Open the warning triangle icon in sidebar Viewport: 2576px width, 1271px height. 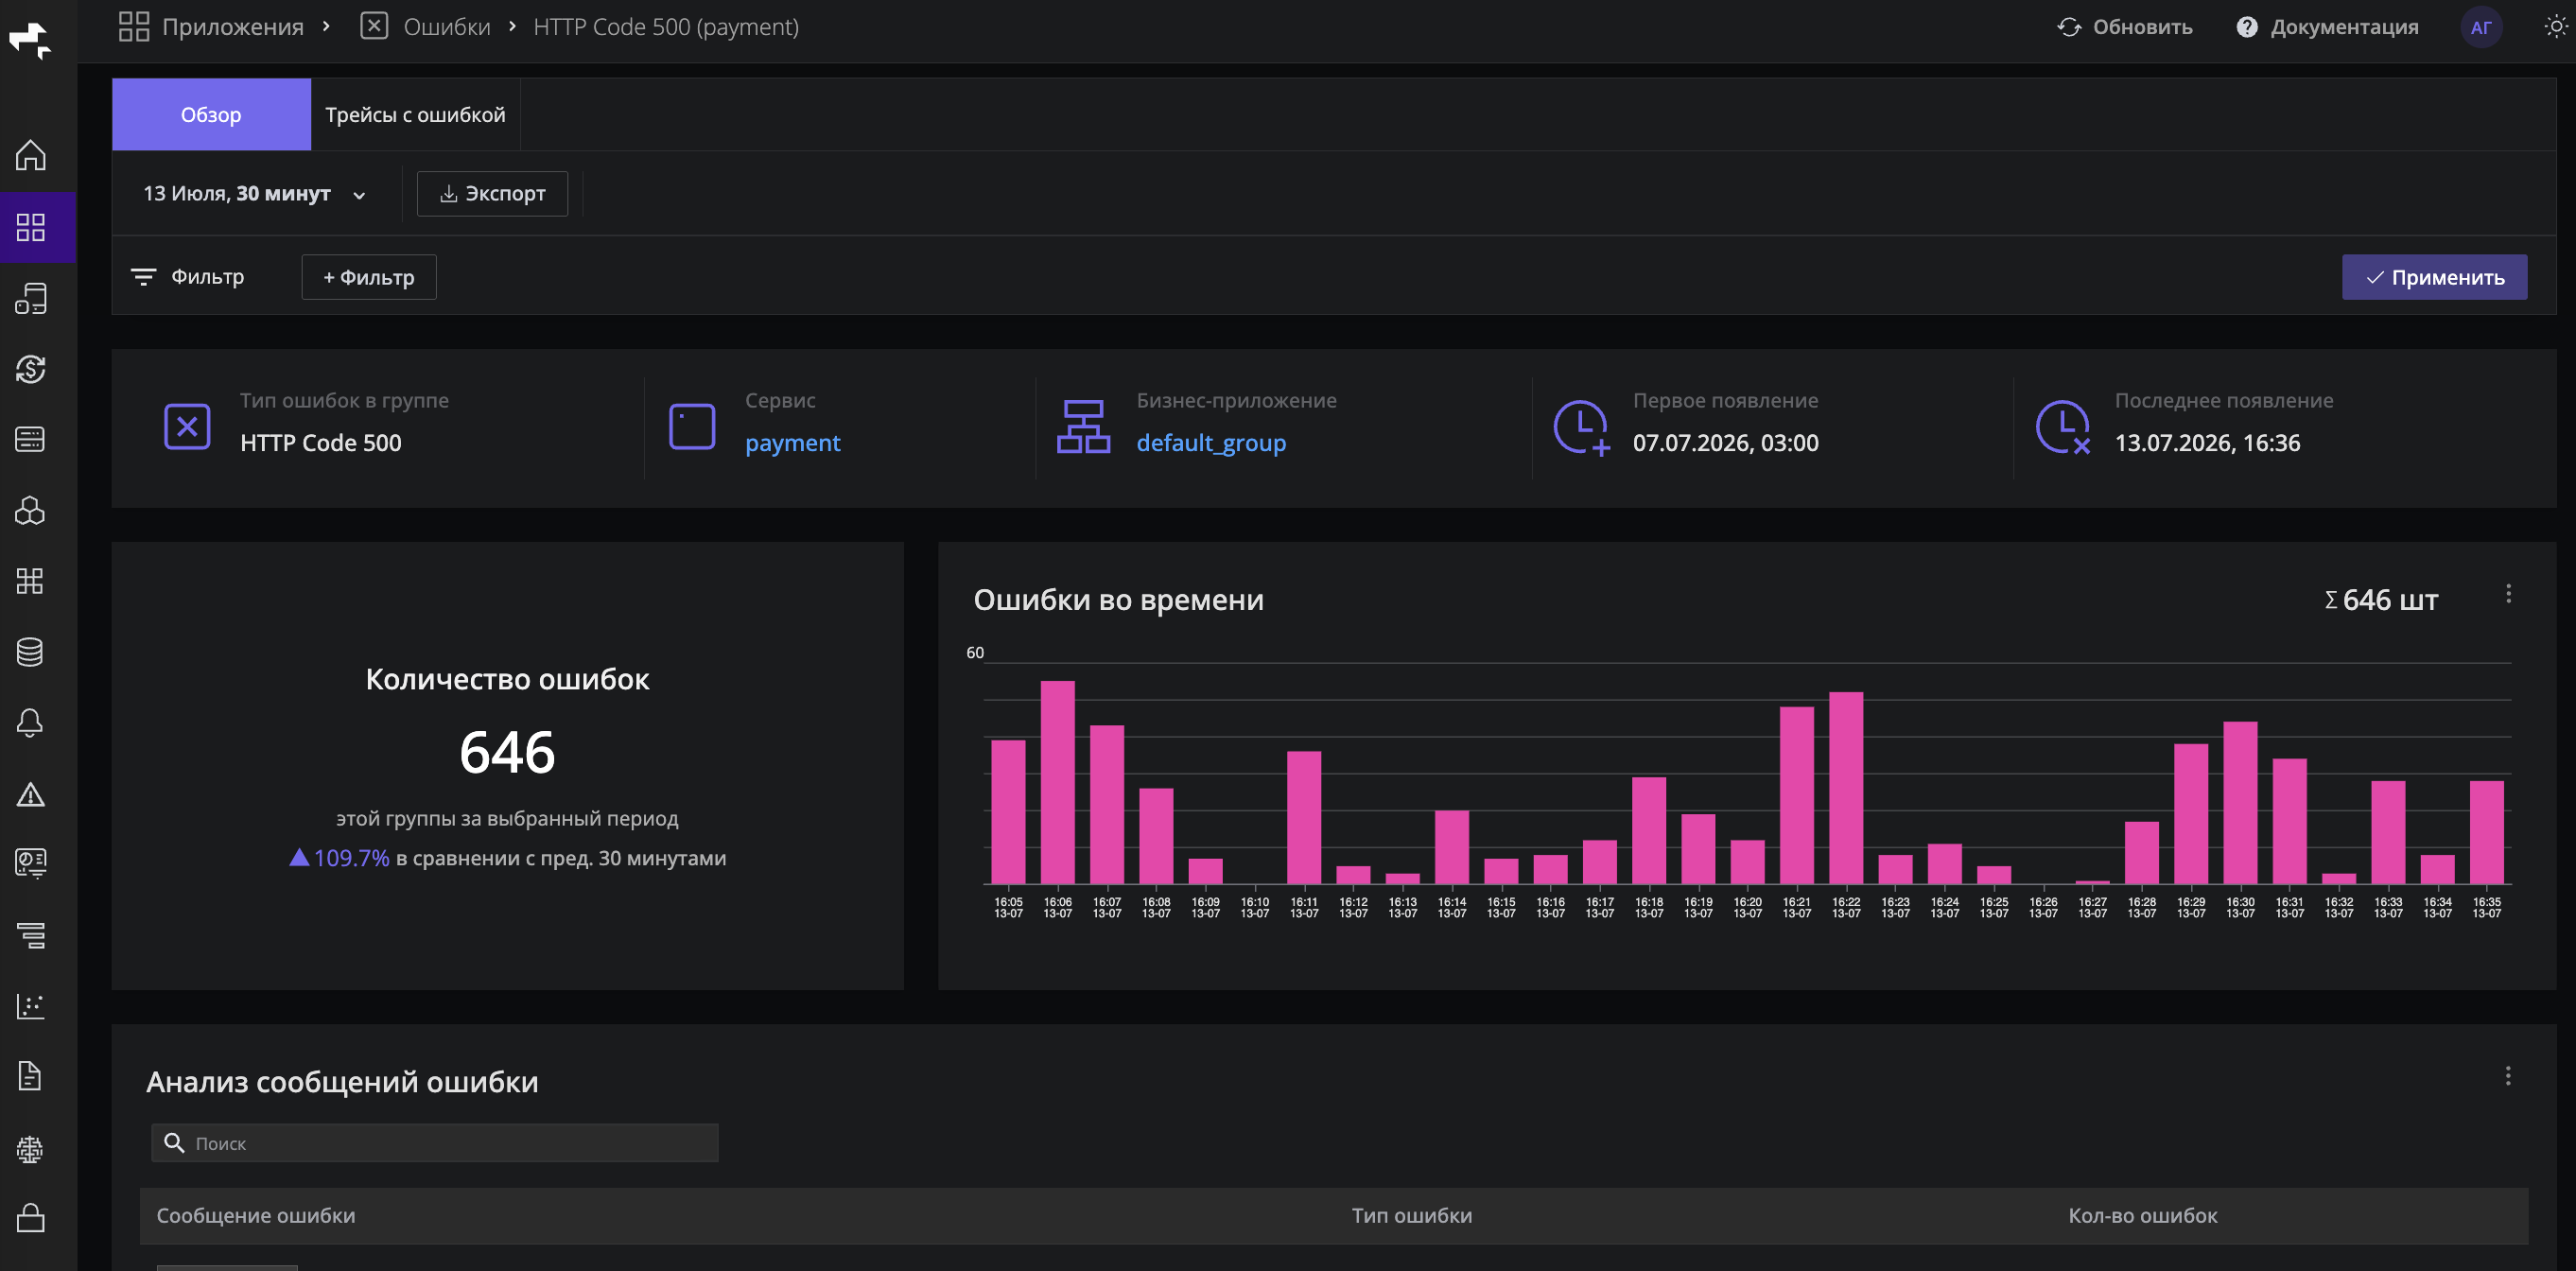30,794
